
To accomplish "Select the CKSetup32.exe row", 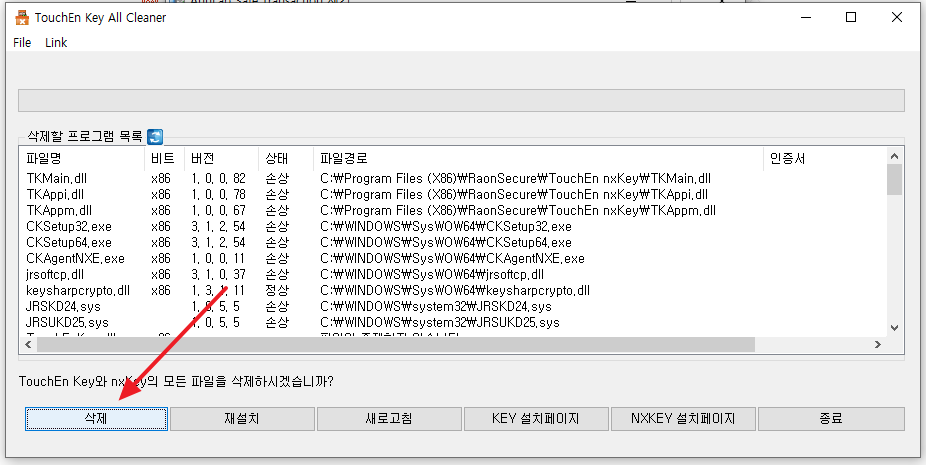I will point(454,226).
